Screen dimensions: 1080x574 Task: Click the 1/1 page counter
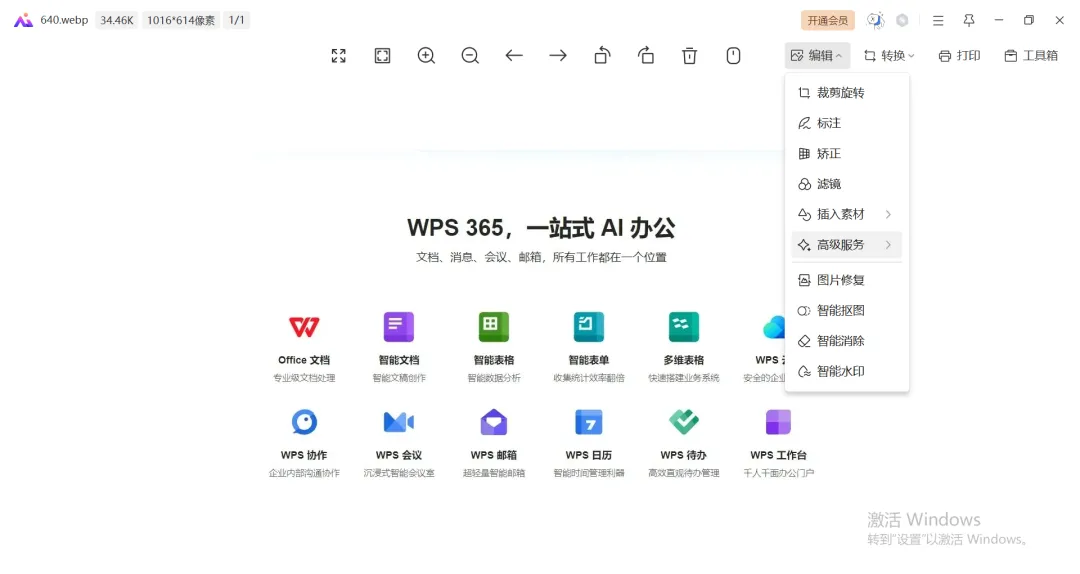coord(236,21)
